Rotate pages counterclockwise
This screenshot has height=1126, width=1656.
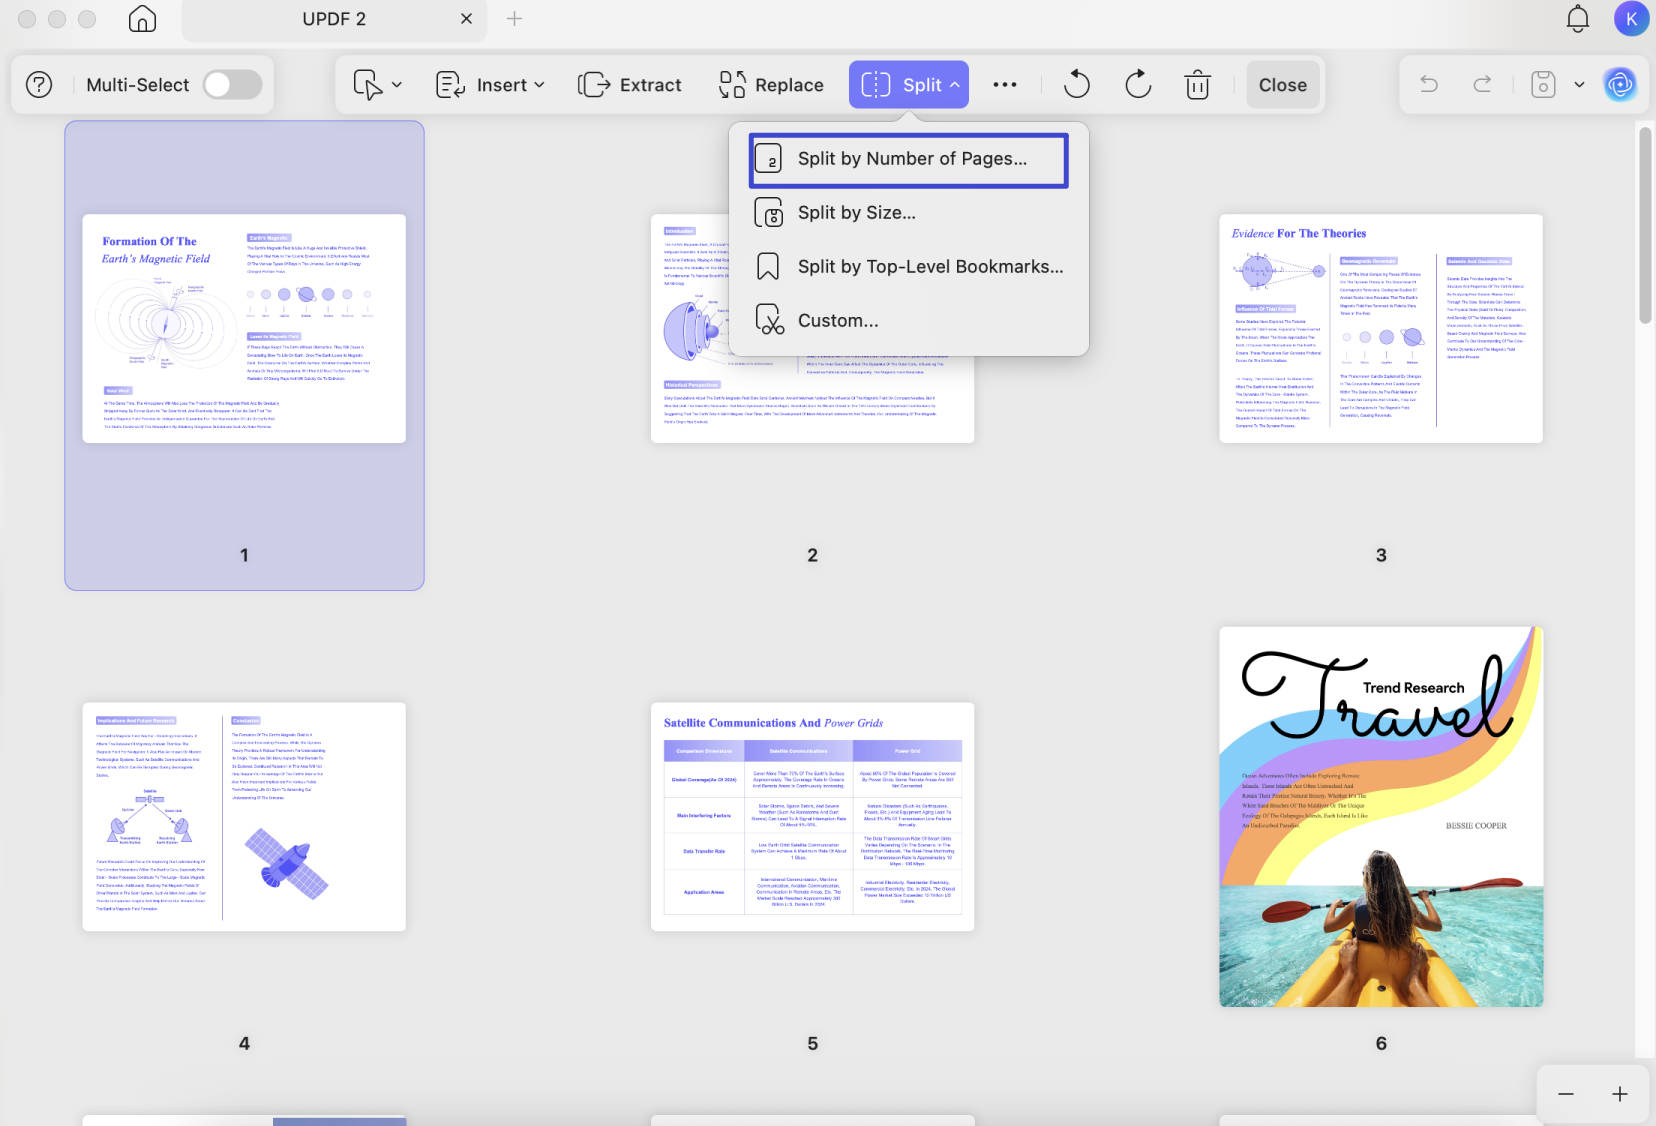1076,85
